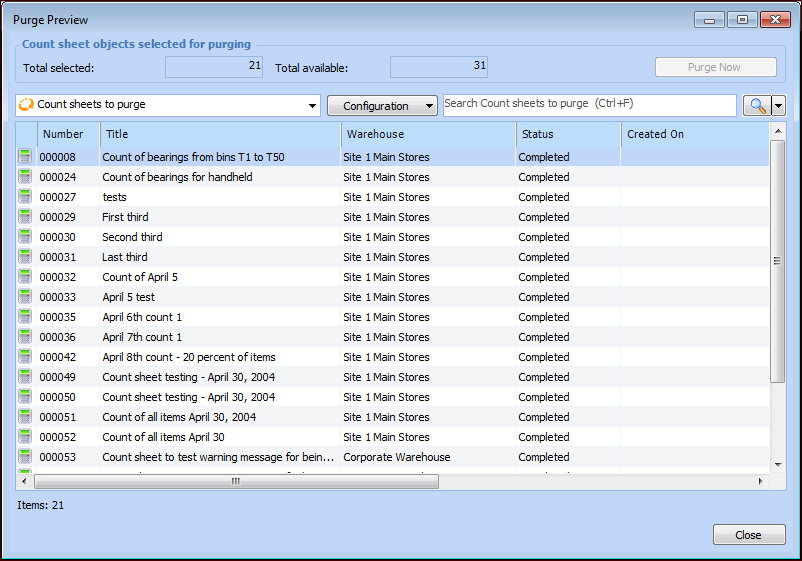Sort by the Status column header
Viewport: 802px width, 561px height.
point(568,134)
